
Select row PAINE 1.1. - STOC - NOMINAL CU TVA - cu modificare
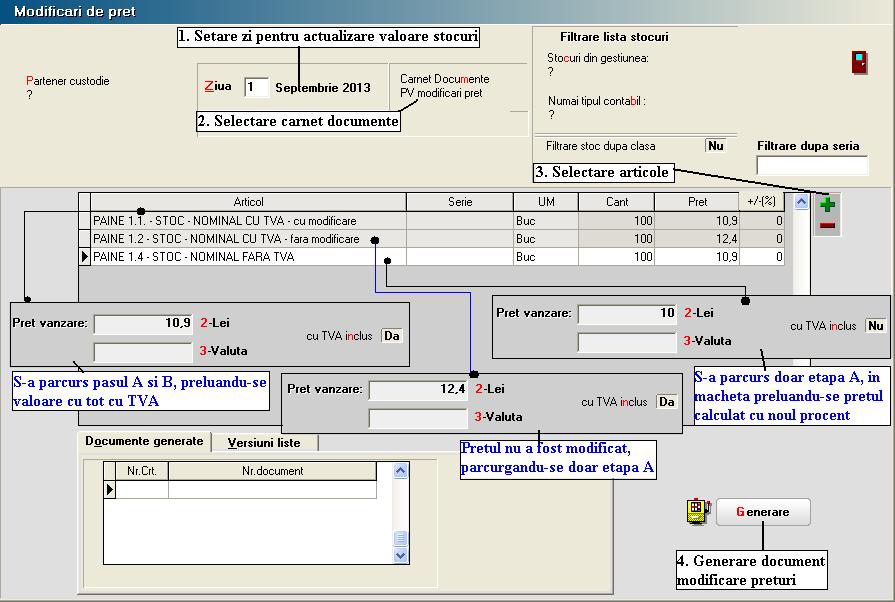(x=437, y=221)
